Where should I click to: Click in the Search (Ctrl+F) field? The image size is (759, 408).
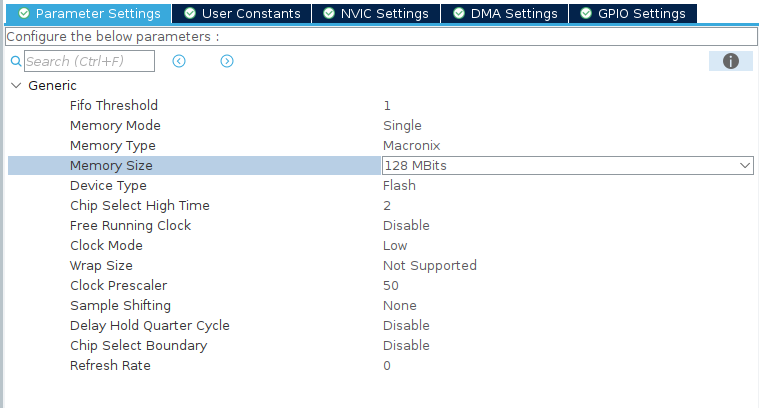click(x=88, y=62)
